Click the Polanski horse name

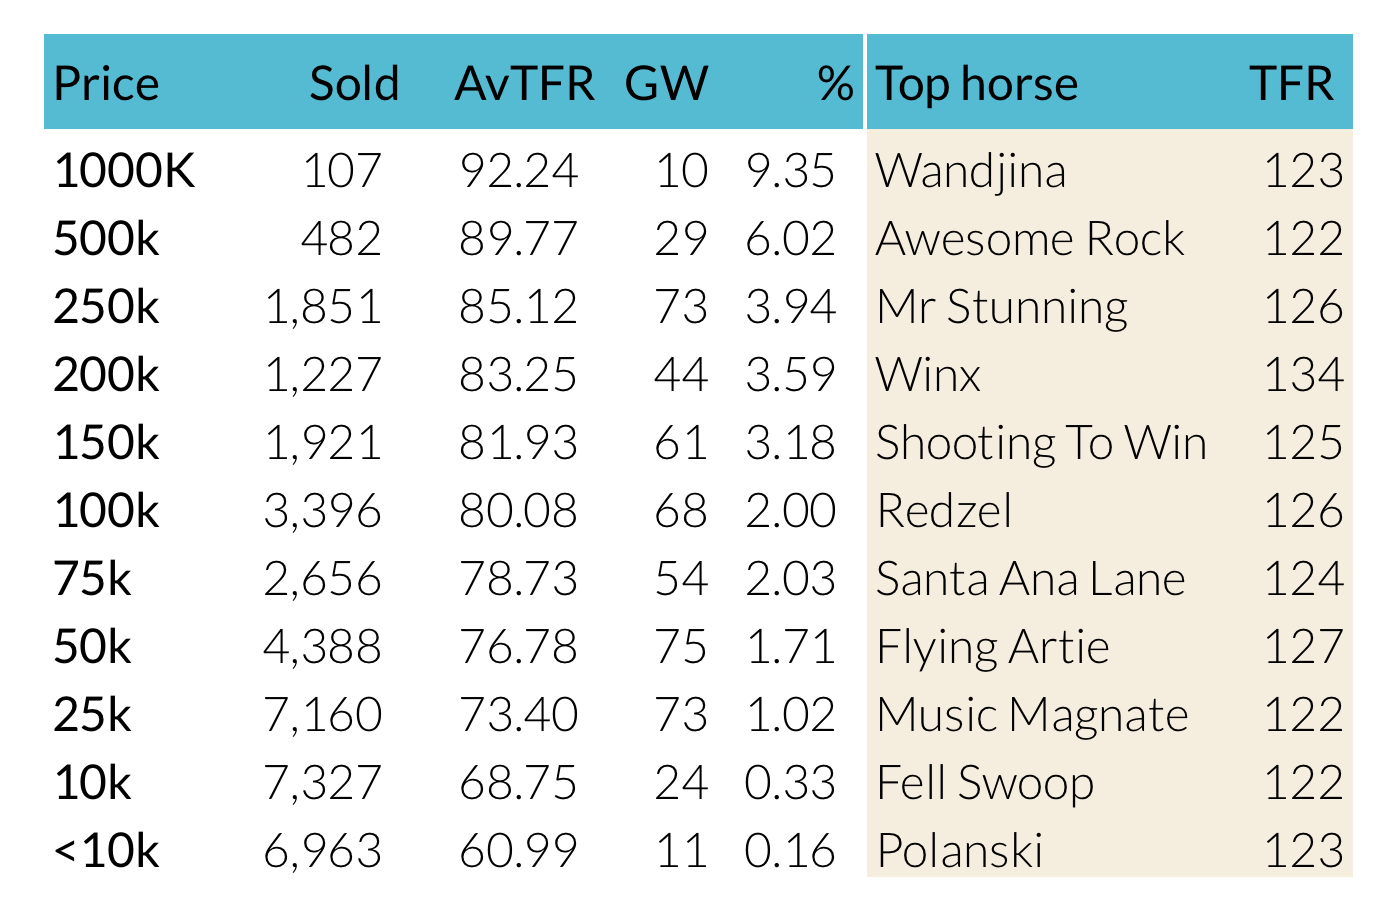click(x=960, y=852)
